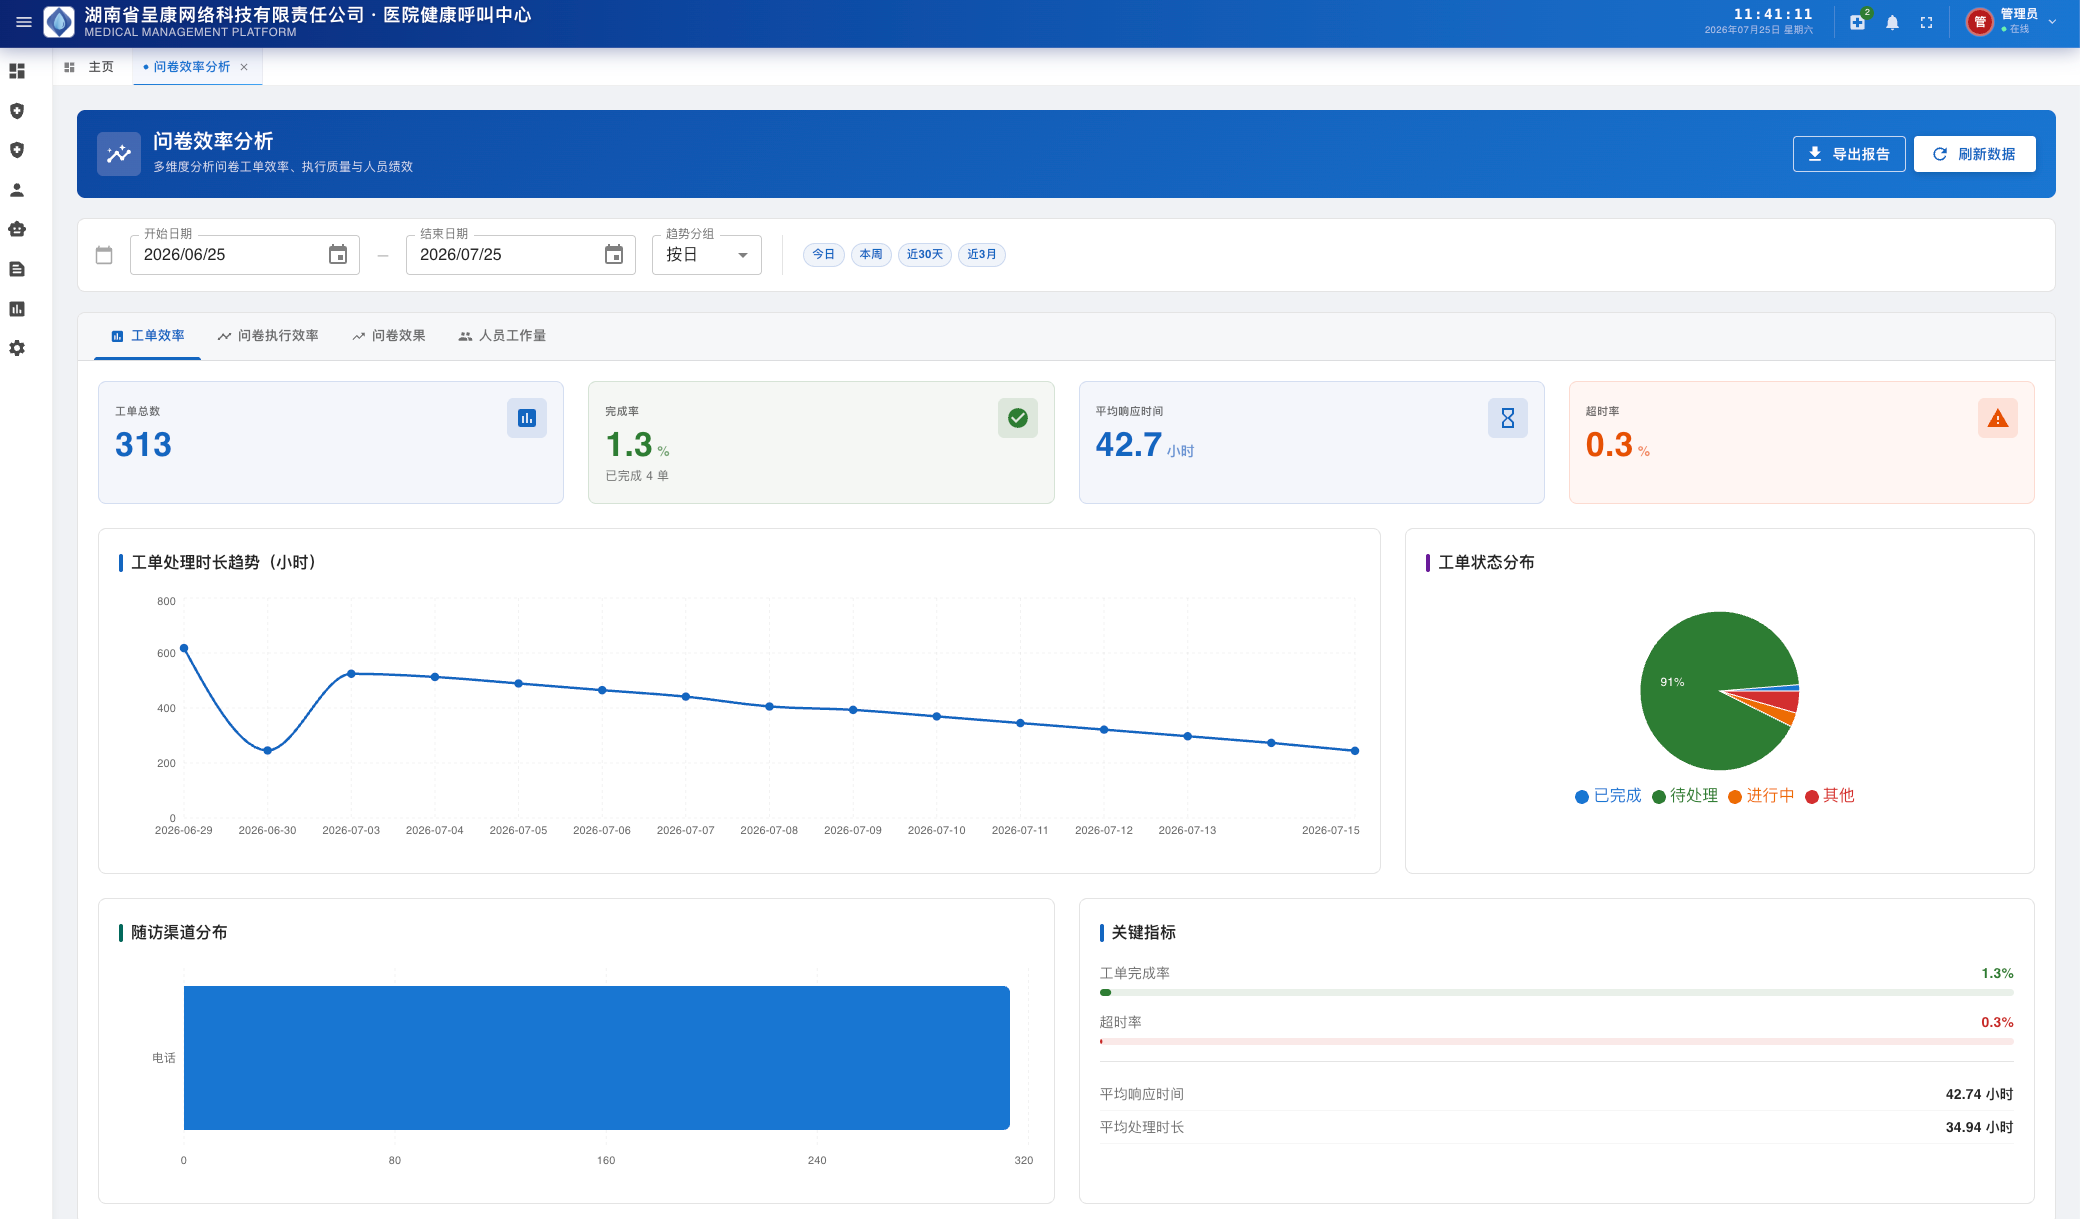
Task: Click the robot icon in sidebar
Action: click(17, 229)
